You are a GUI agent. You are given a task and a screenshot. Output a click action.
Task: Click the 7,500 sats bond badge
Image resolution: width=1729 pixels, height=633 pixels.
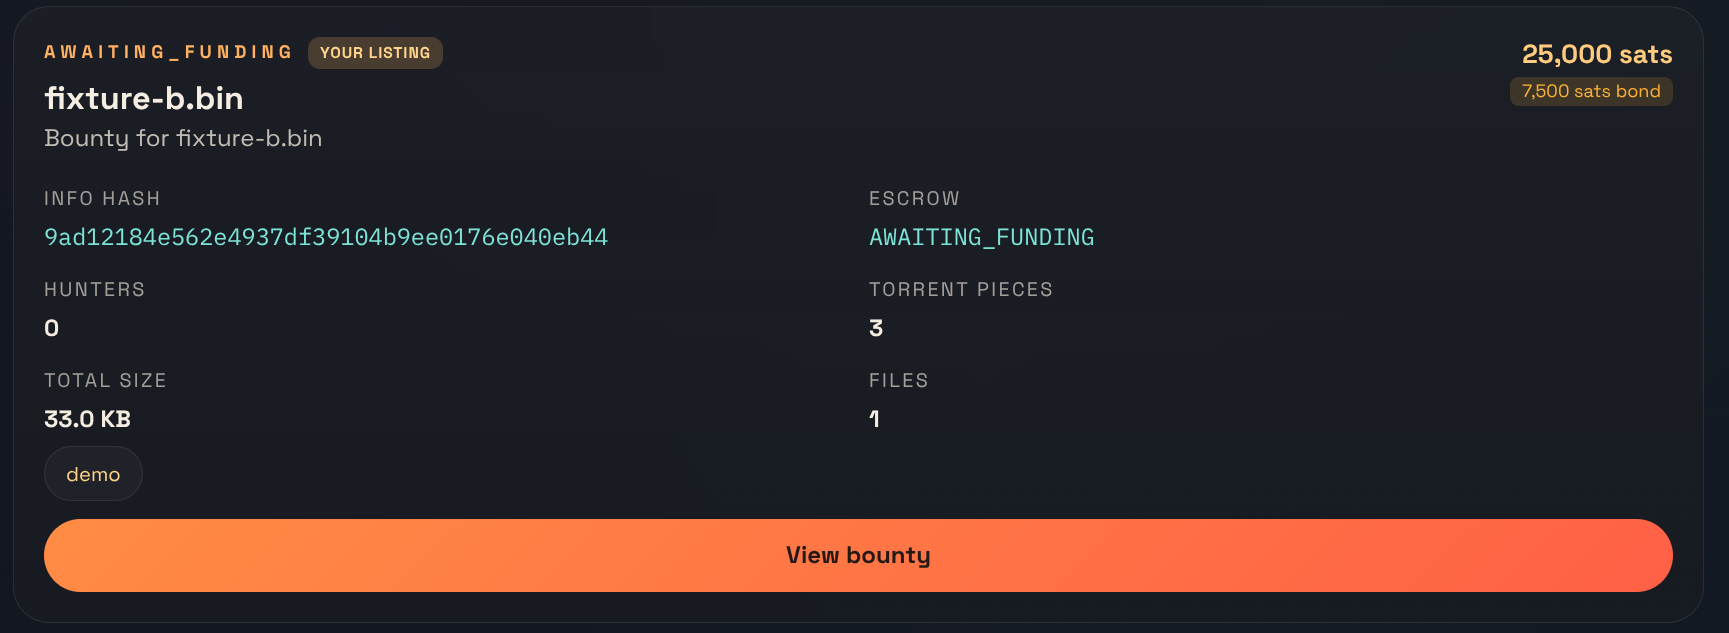point(1591,91)
